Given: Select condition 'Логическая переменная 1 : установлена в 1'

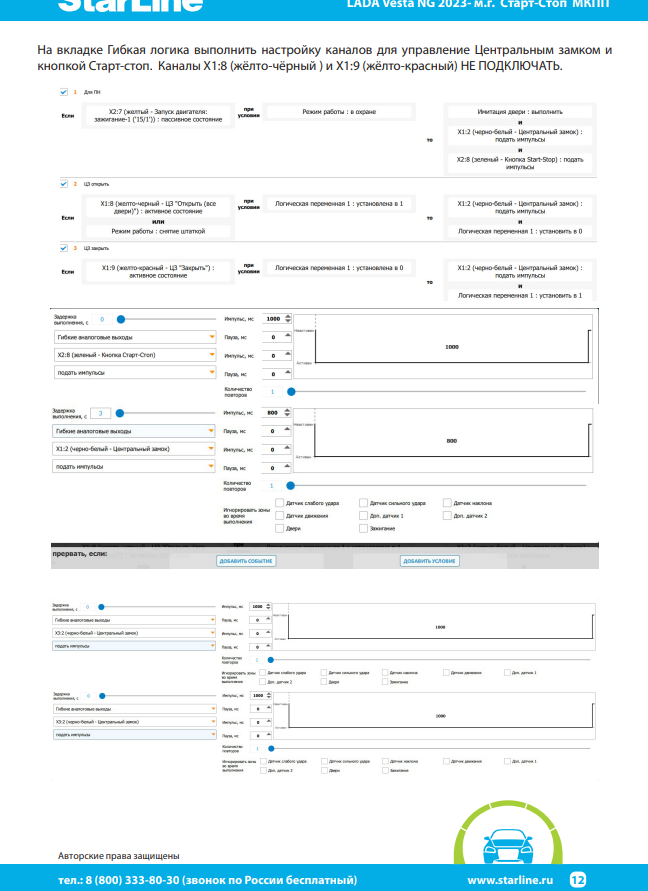Looking at the screenshot, I should coord(339,203).
